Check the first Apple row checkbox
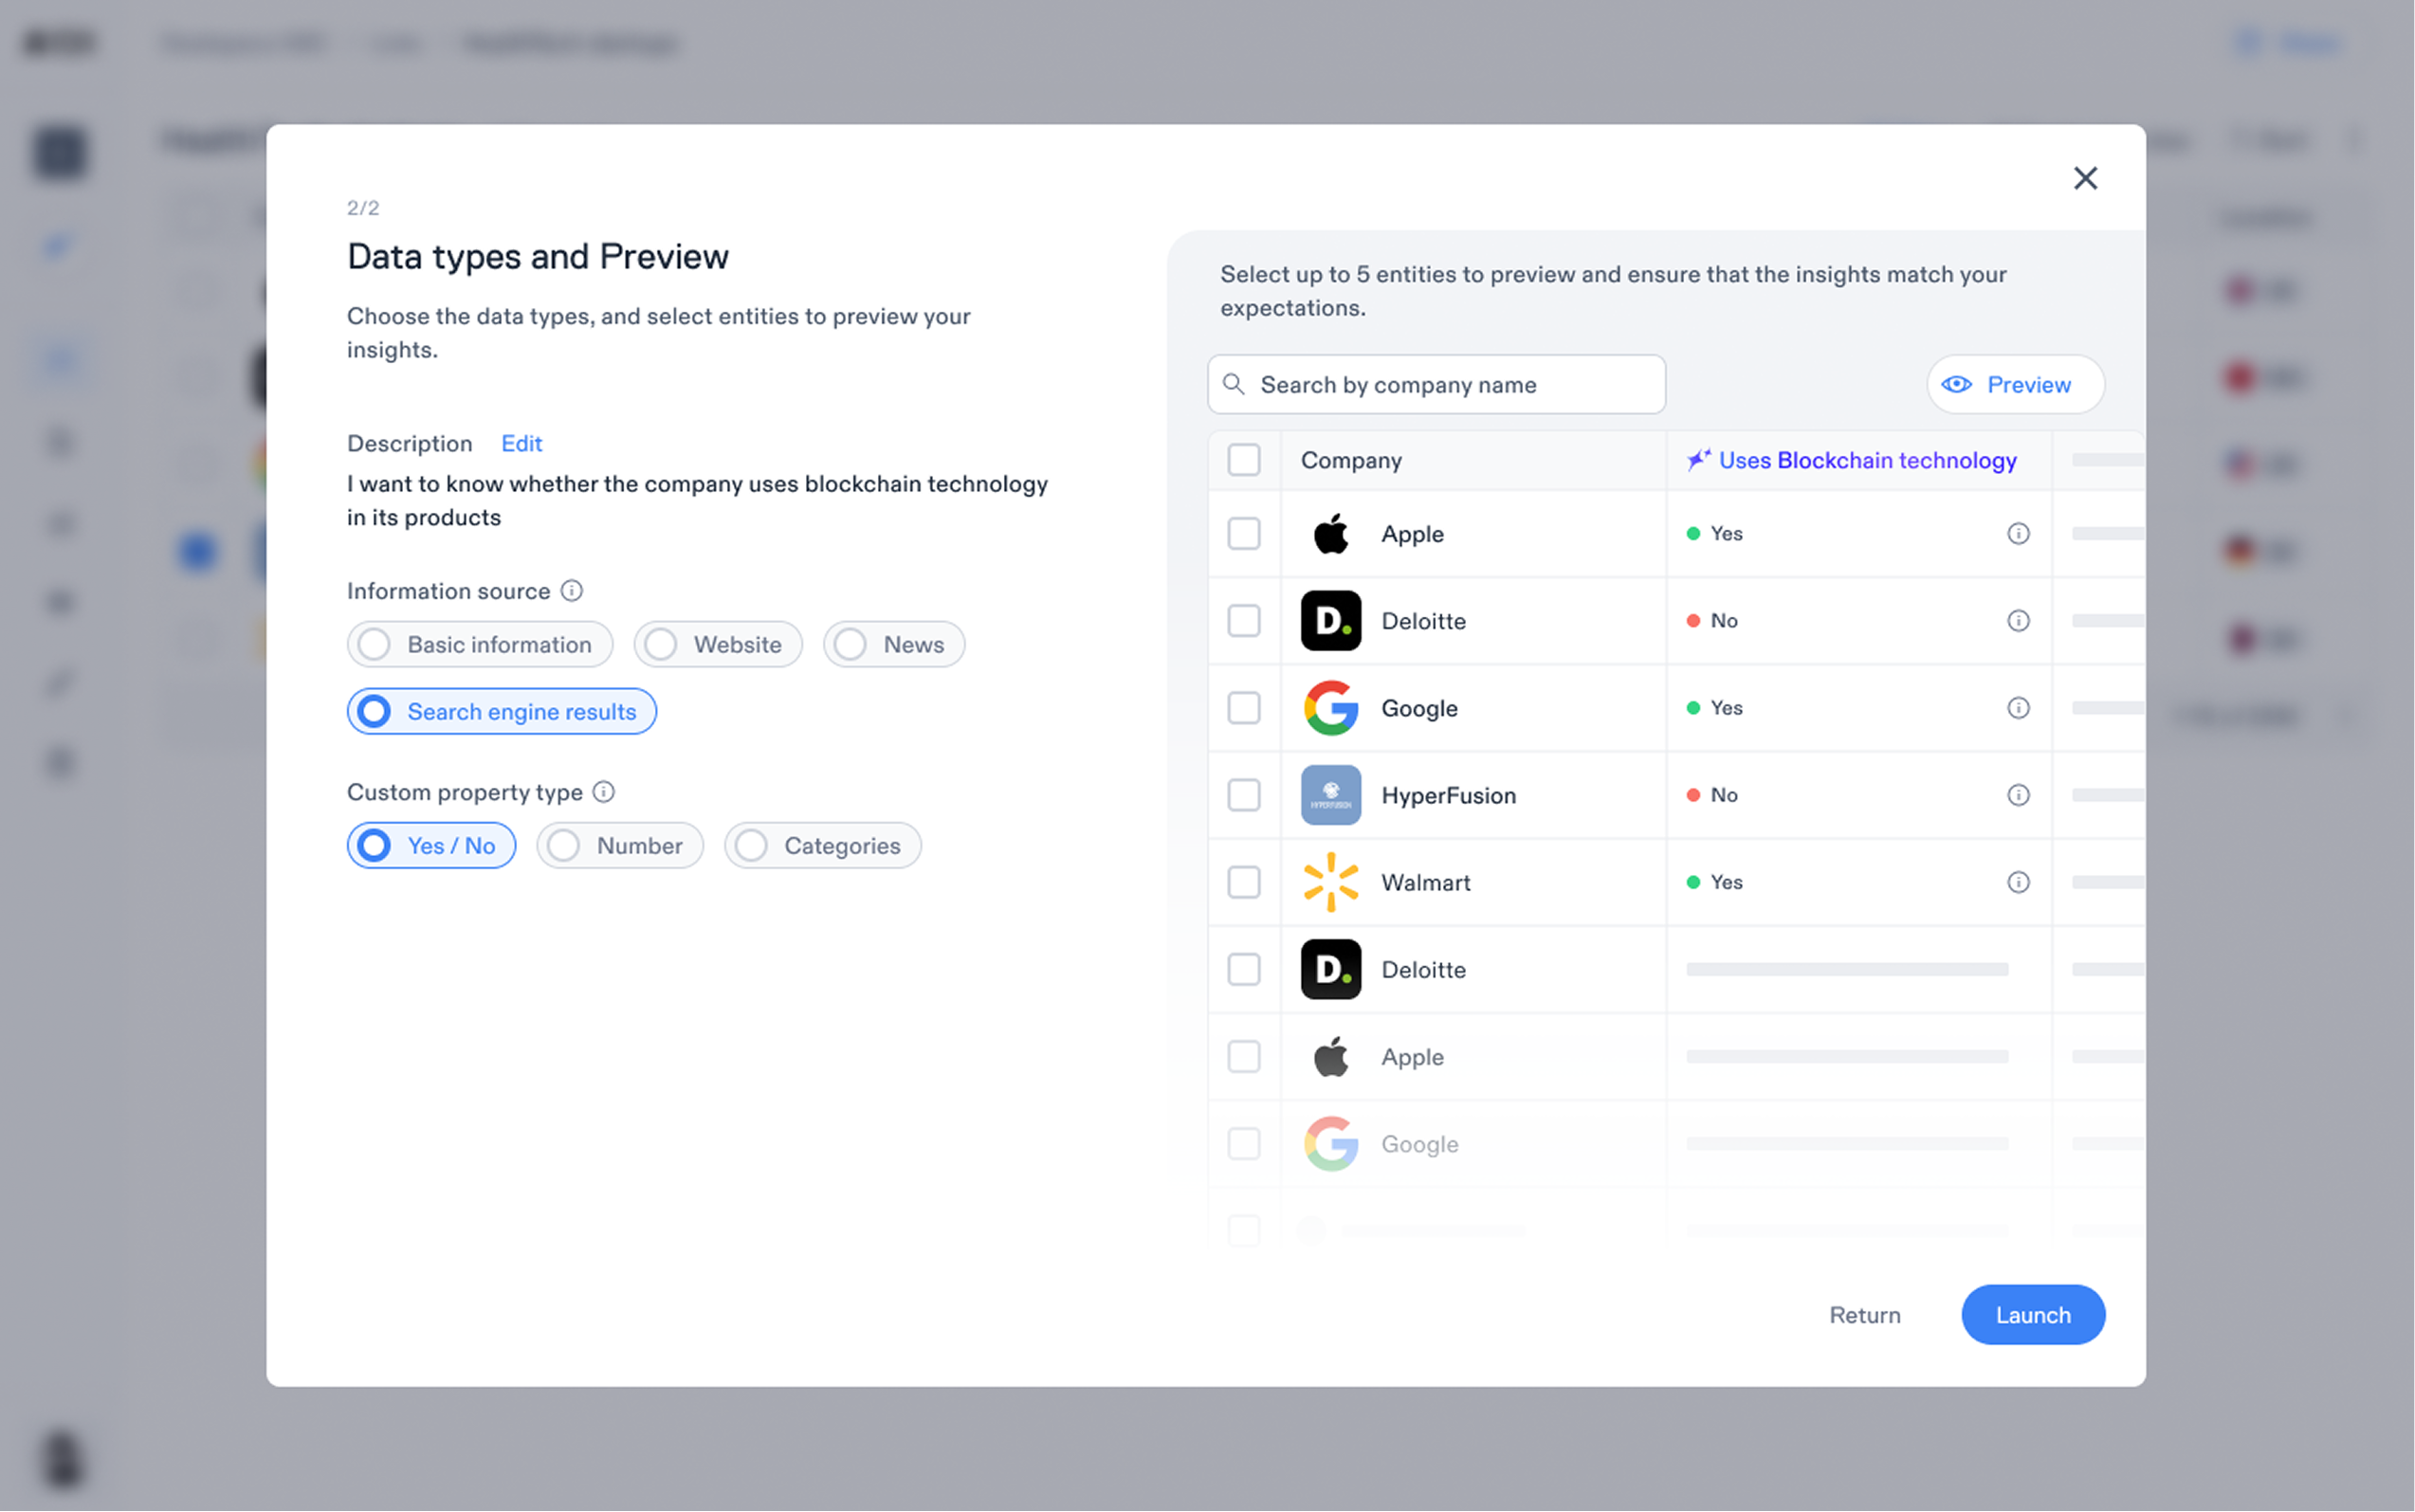This screenshot has width=2415, height=1512. tap(1243, 534)
